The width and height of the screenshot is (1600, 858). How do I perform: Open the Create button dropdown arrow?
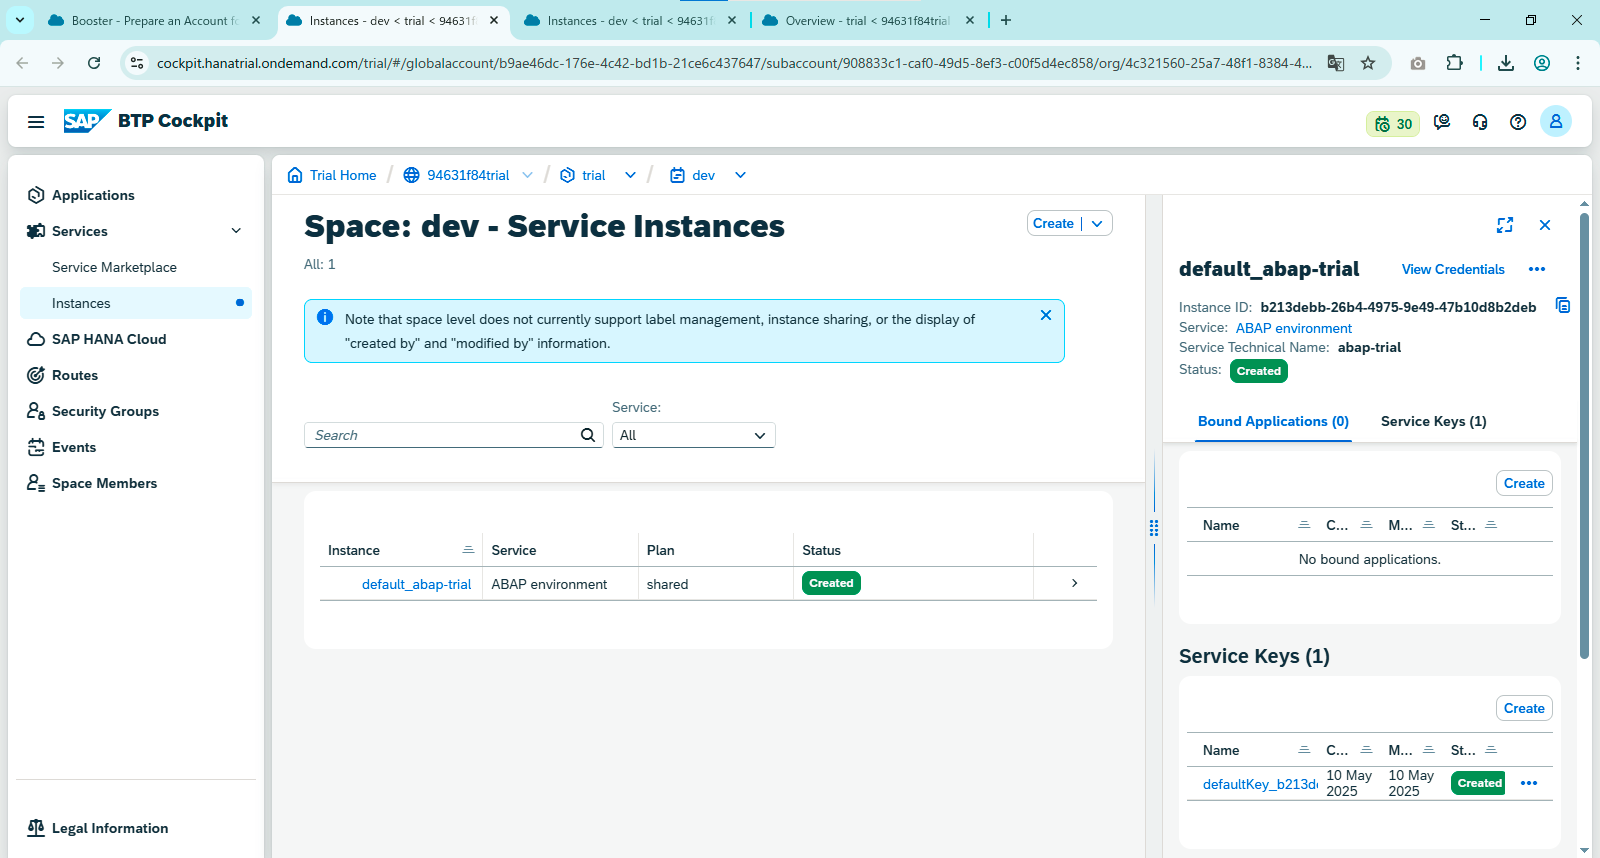click(1097, 224)
